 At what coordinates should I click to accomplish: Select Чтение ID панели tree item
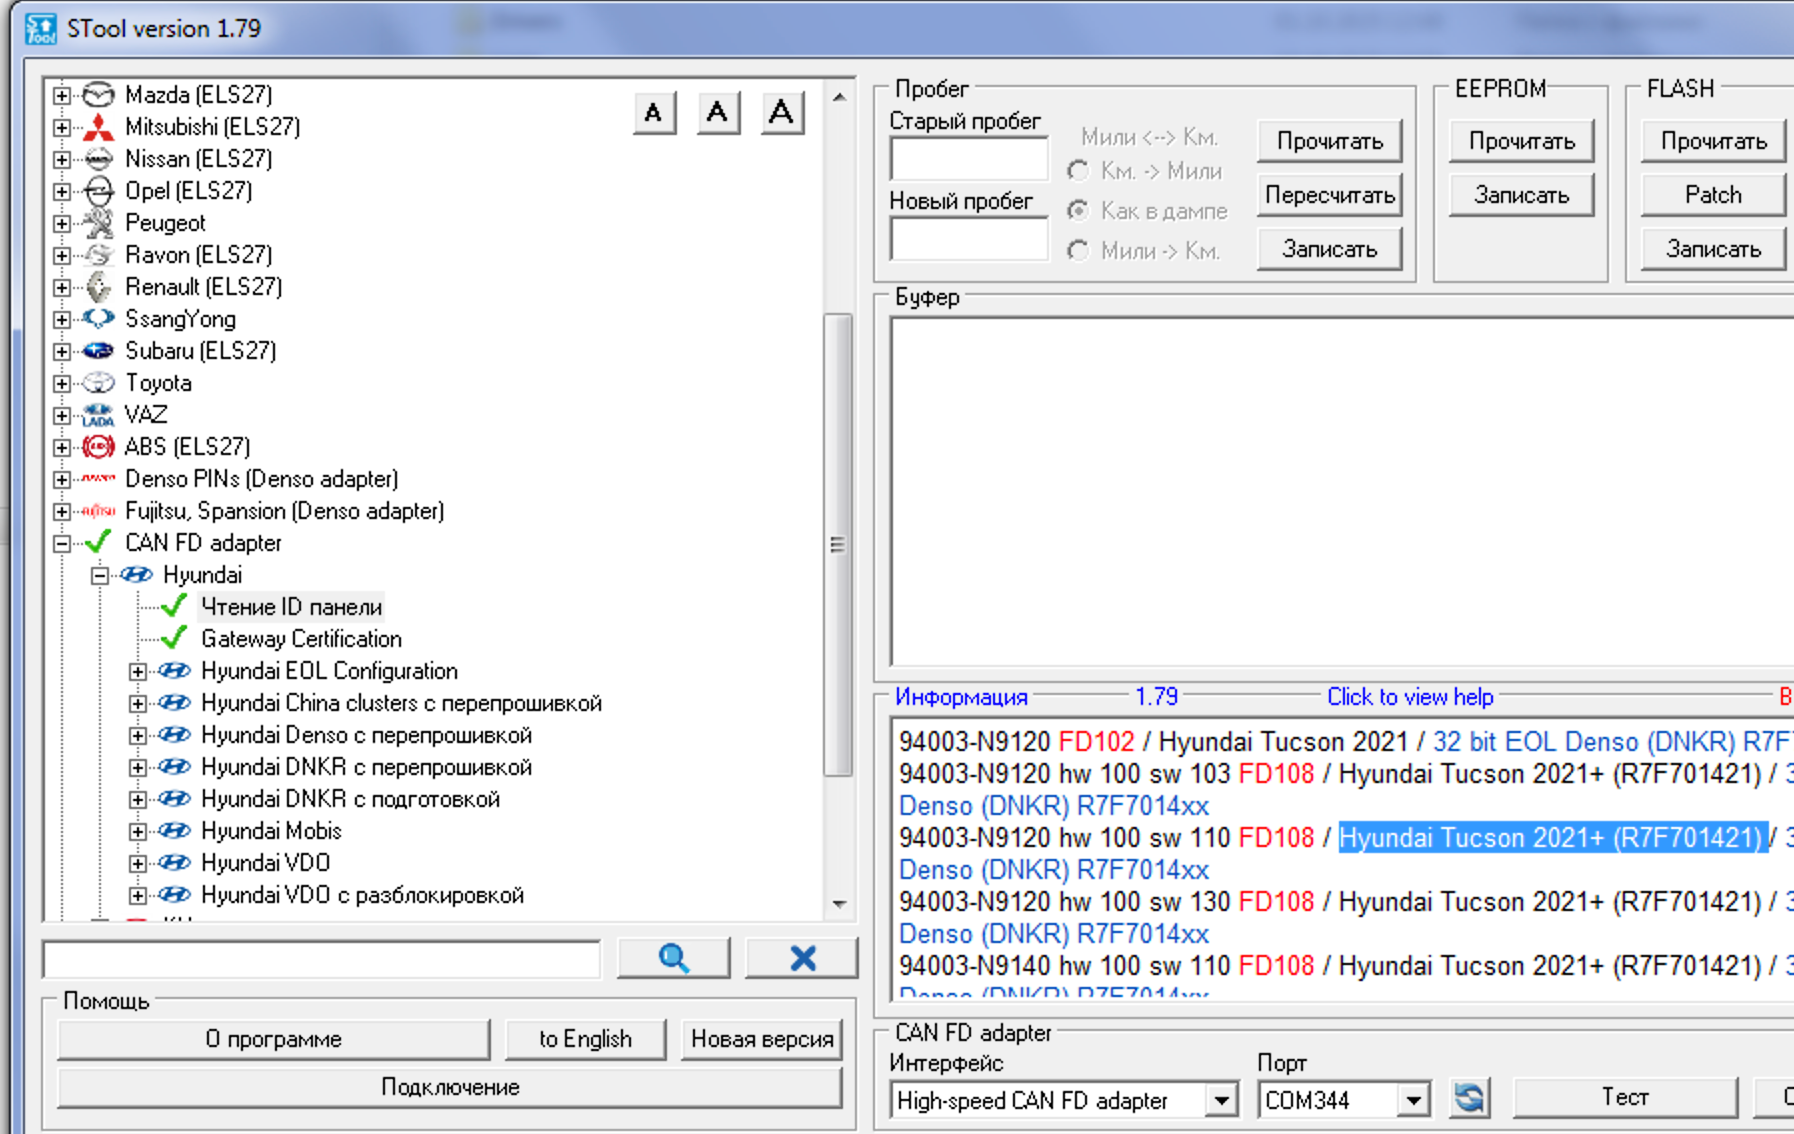pyautogui.click(x=291, y=607)
